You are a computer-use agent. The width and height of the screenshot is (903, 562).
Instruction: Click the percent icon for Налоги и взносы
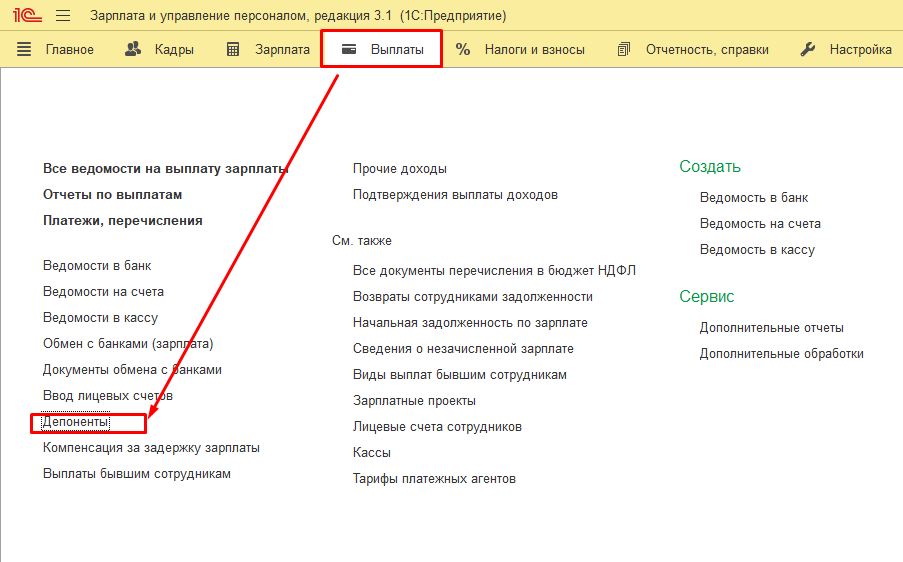(463, 49)
